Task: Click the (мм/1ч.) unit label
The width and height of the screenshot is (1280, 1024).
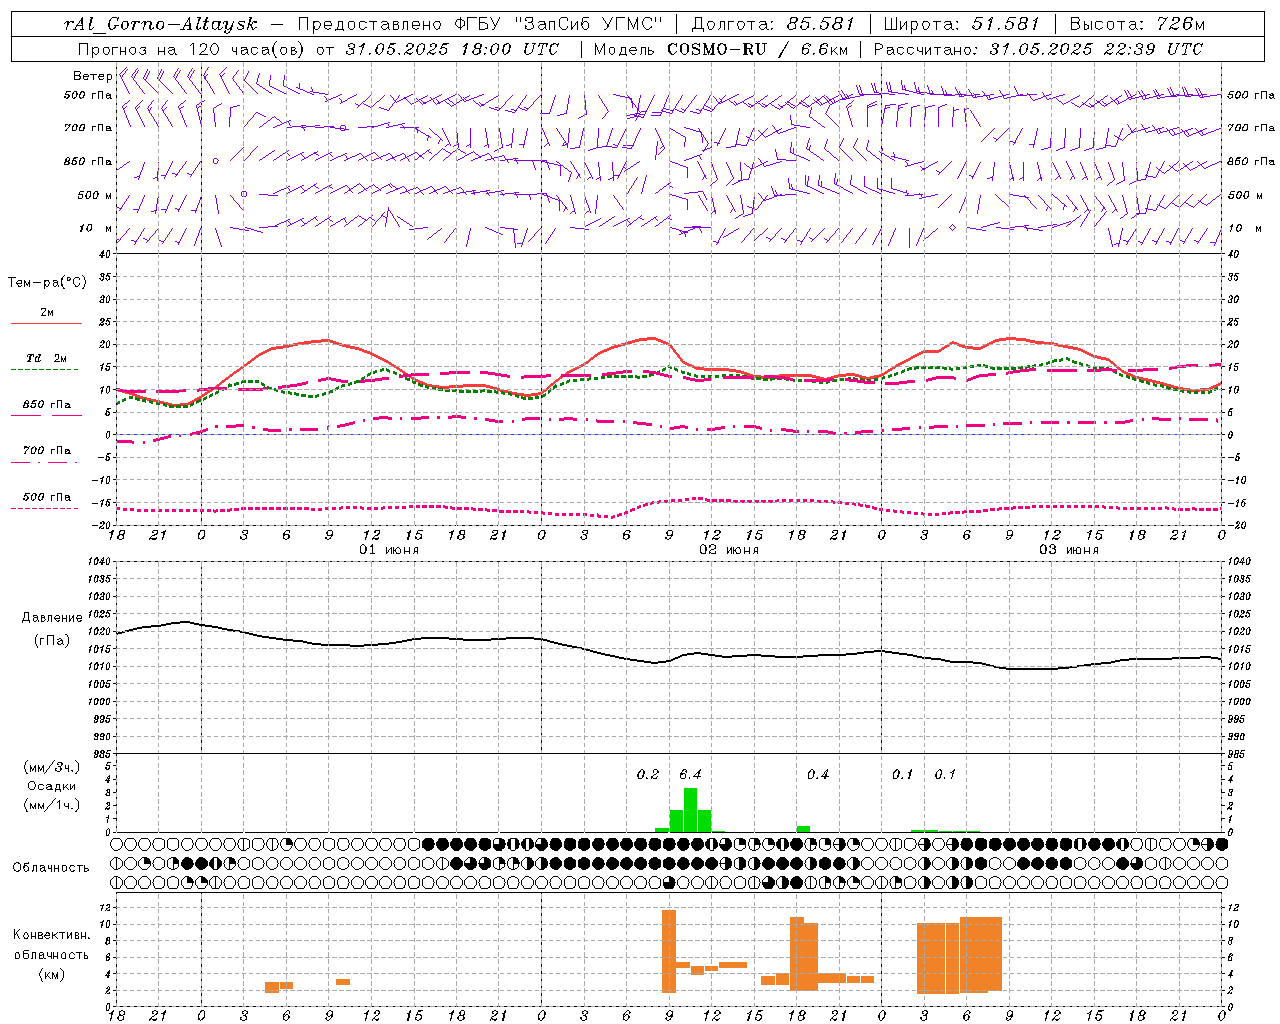Action: [x=52, y=805]
